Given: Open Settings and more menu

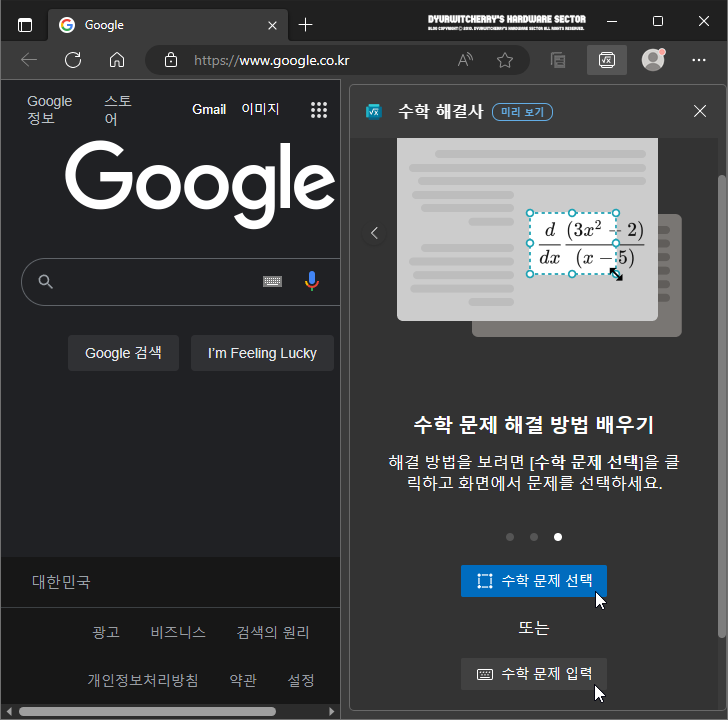Looking at the screenshot, I should (x=699, y=60).
